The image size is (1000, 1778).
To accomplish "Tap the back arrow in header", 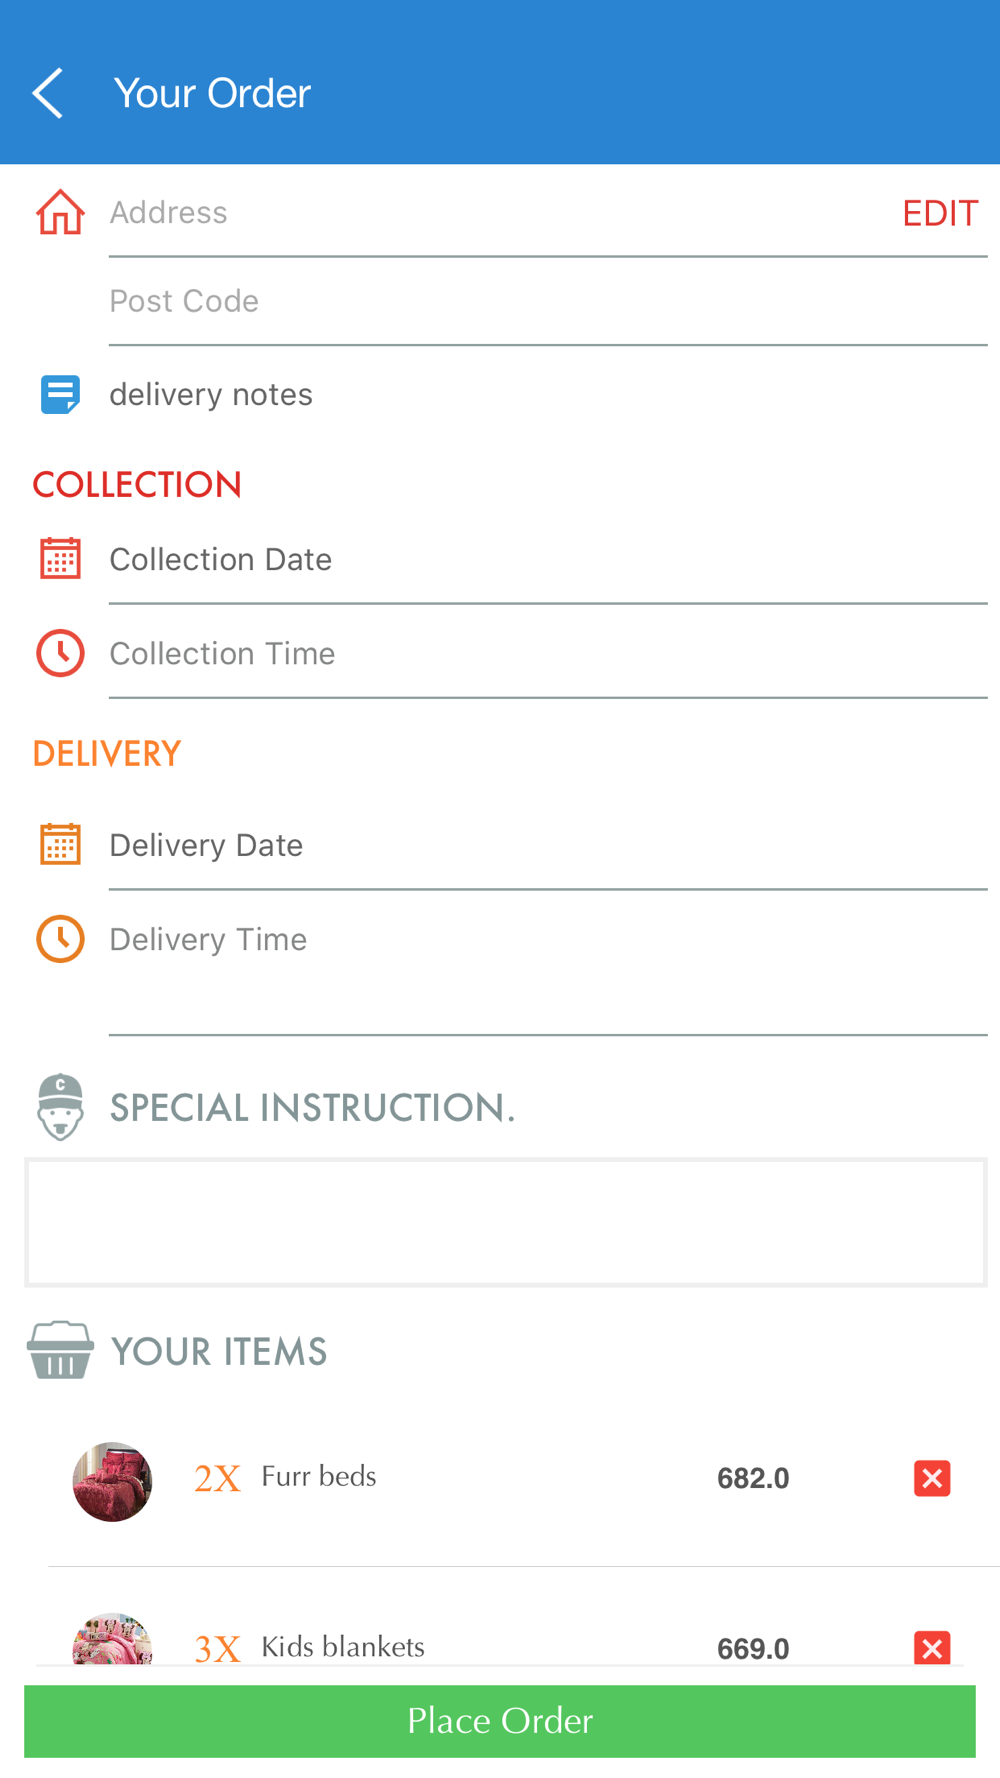I will 48,93.
